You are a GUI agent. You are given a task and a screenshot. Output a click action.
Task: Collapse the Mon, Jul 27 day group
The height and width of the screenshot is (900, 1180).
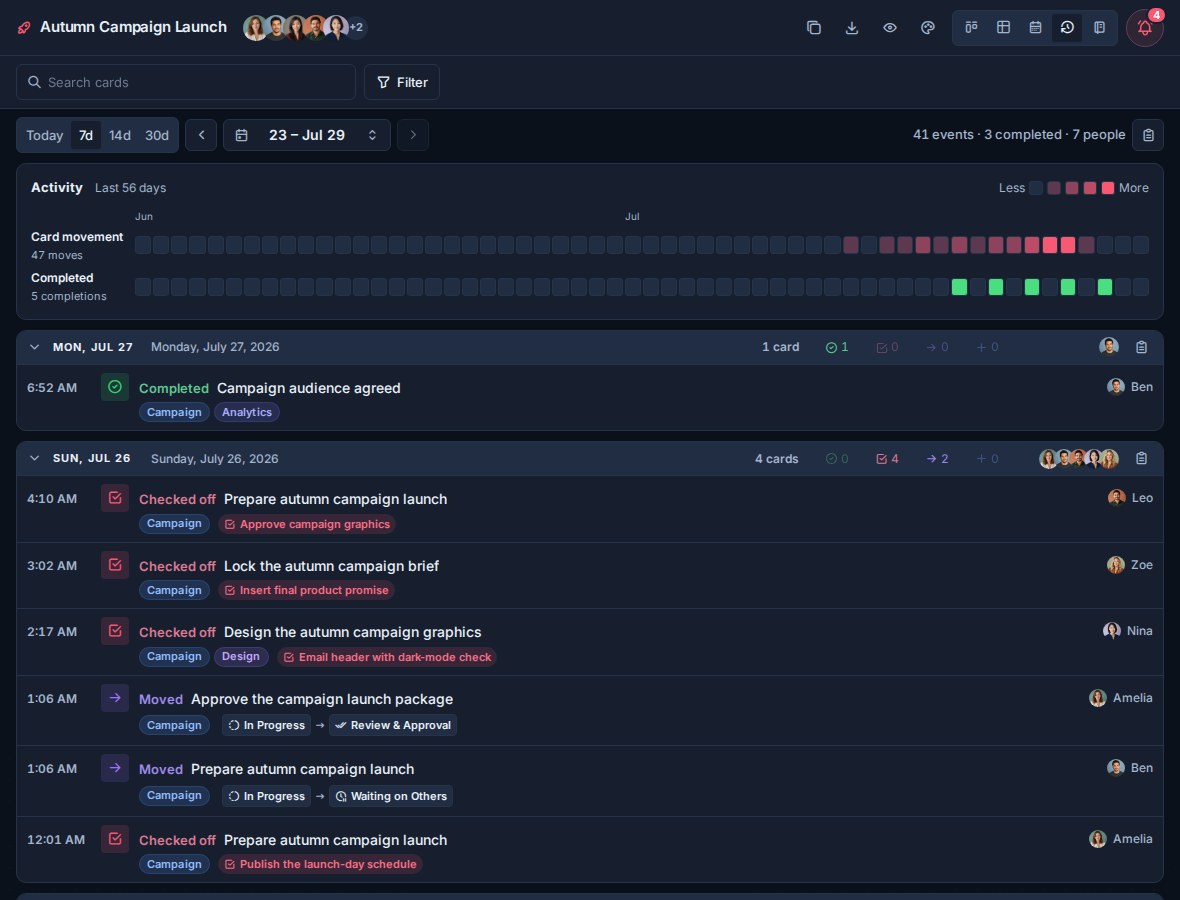pyautogui.click(x=34, y=347)
